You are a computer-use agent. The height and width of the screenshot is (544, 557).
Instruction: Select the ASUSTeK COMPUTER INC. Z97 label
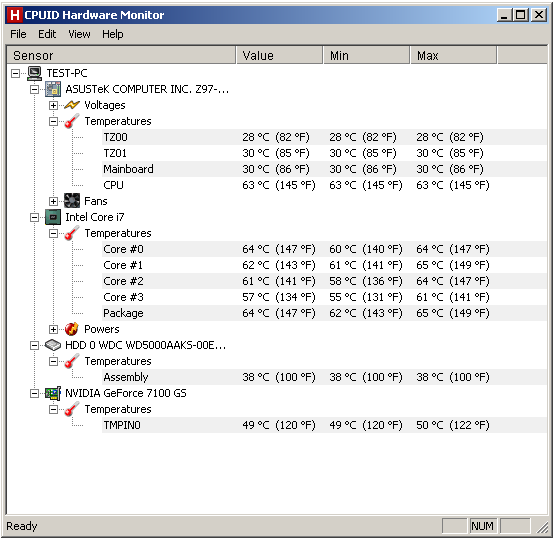coord(147,89)
